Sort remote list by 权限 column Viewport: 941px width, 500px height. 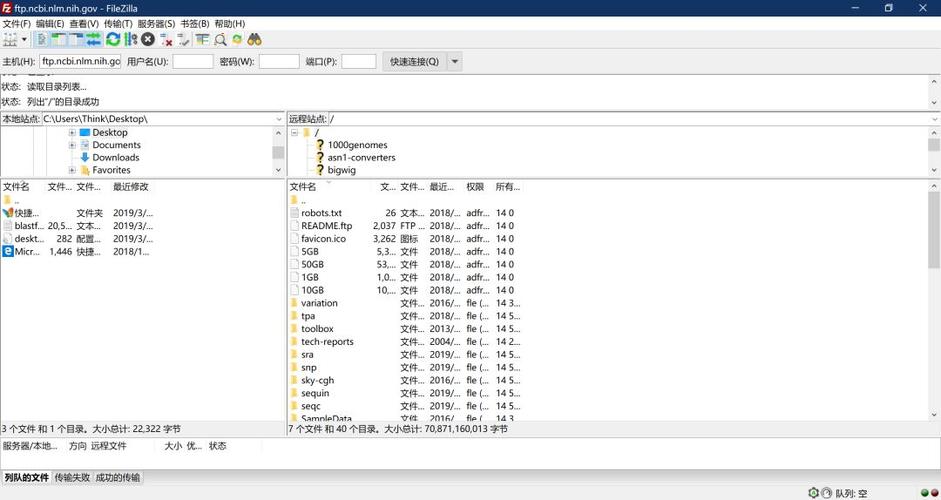point(475,187)
